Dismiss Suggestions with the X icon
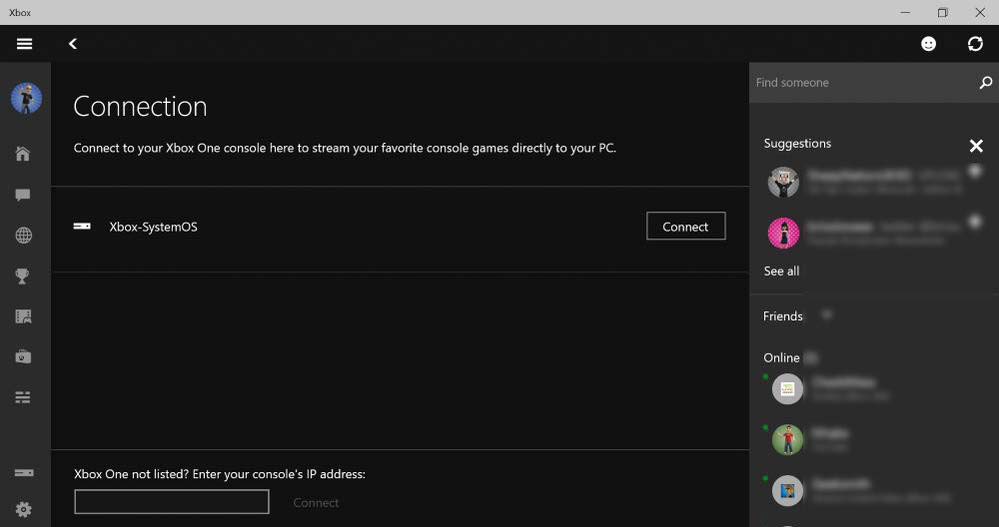Image resolution: width=999 pixels, height=527 pixels. point(976,146)
